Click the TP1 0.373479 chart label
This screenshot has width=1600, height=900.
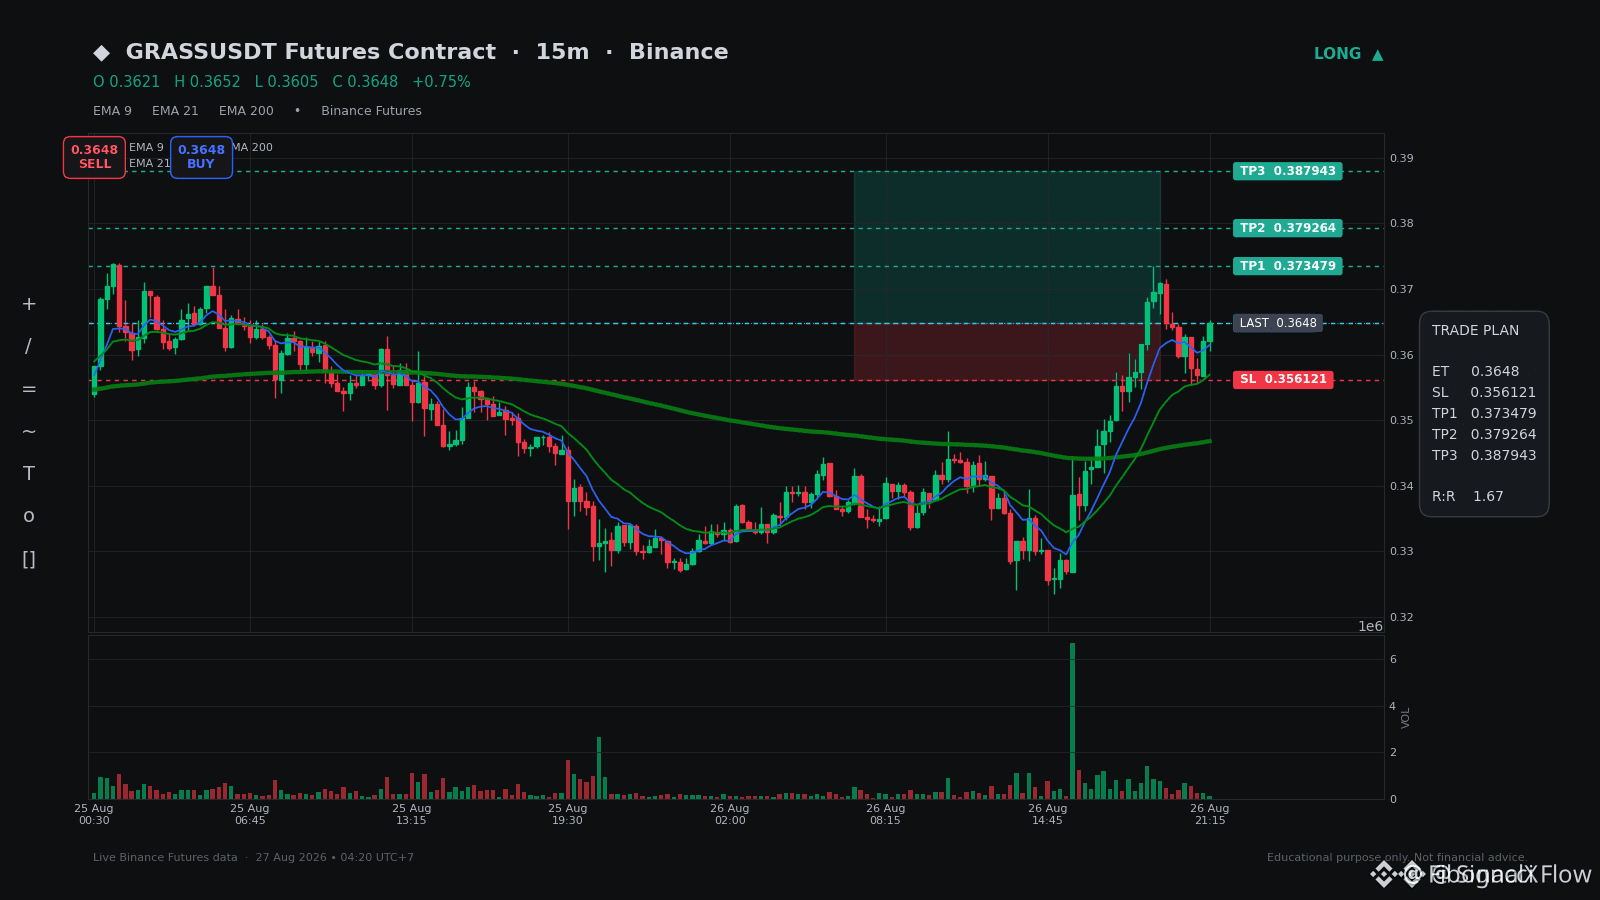click(1288, 266)
